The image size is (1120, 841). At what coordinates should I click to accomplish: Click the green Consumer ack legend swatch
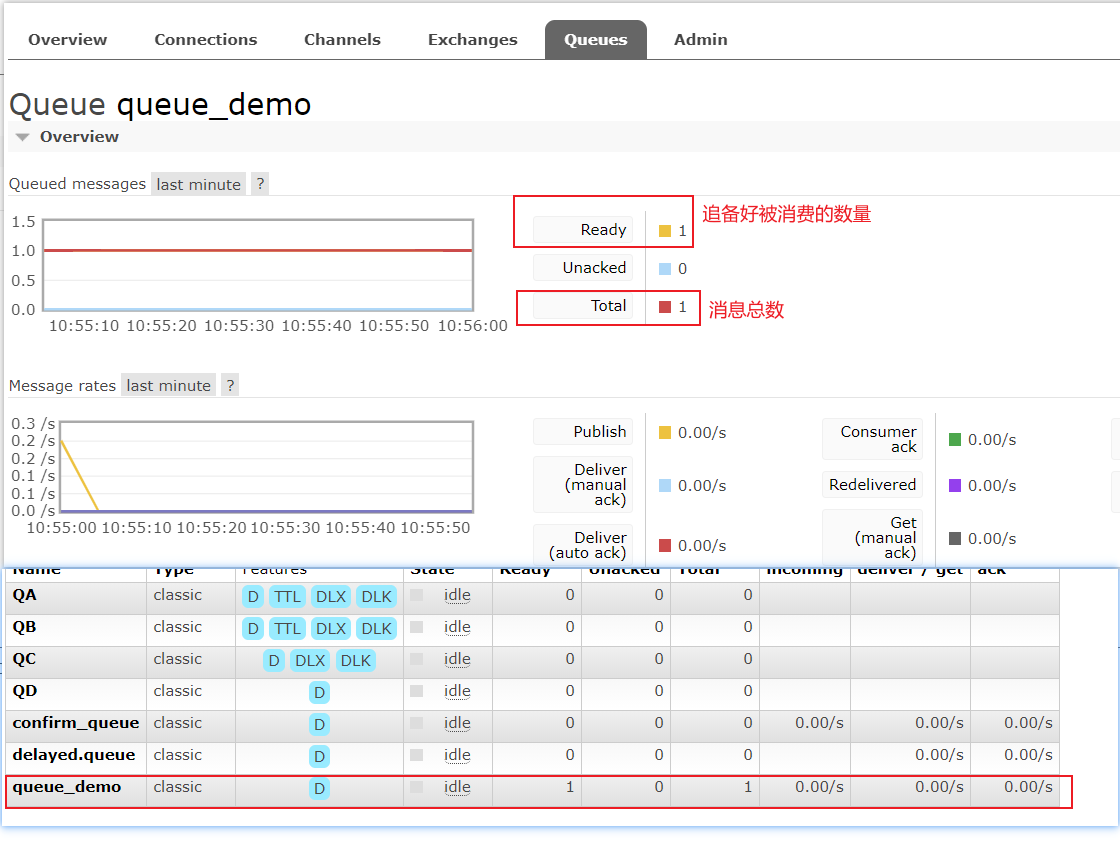[954, 440]
